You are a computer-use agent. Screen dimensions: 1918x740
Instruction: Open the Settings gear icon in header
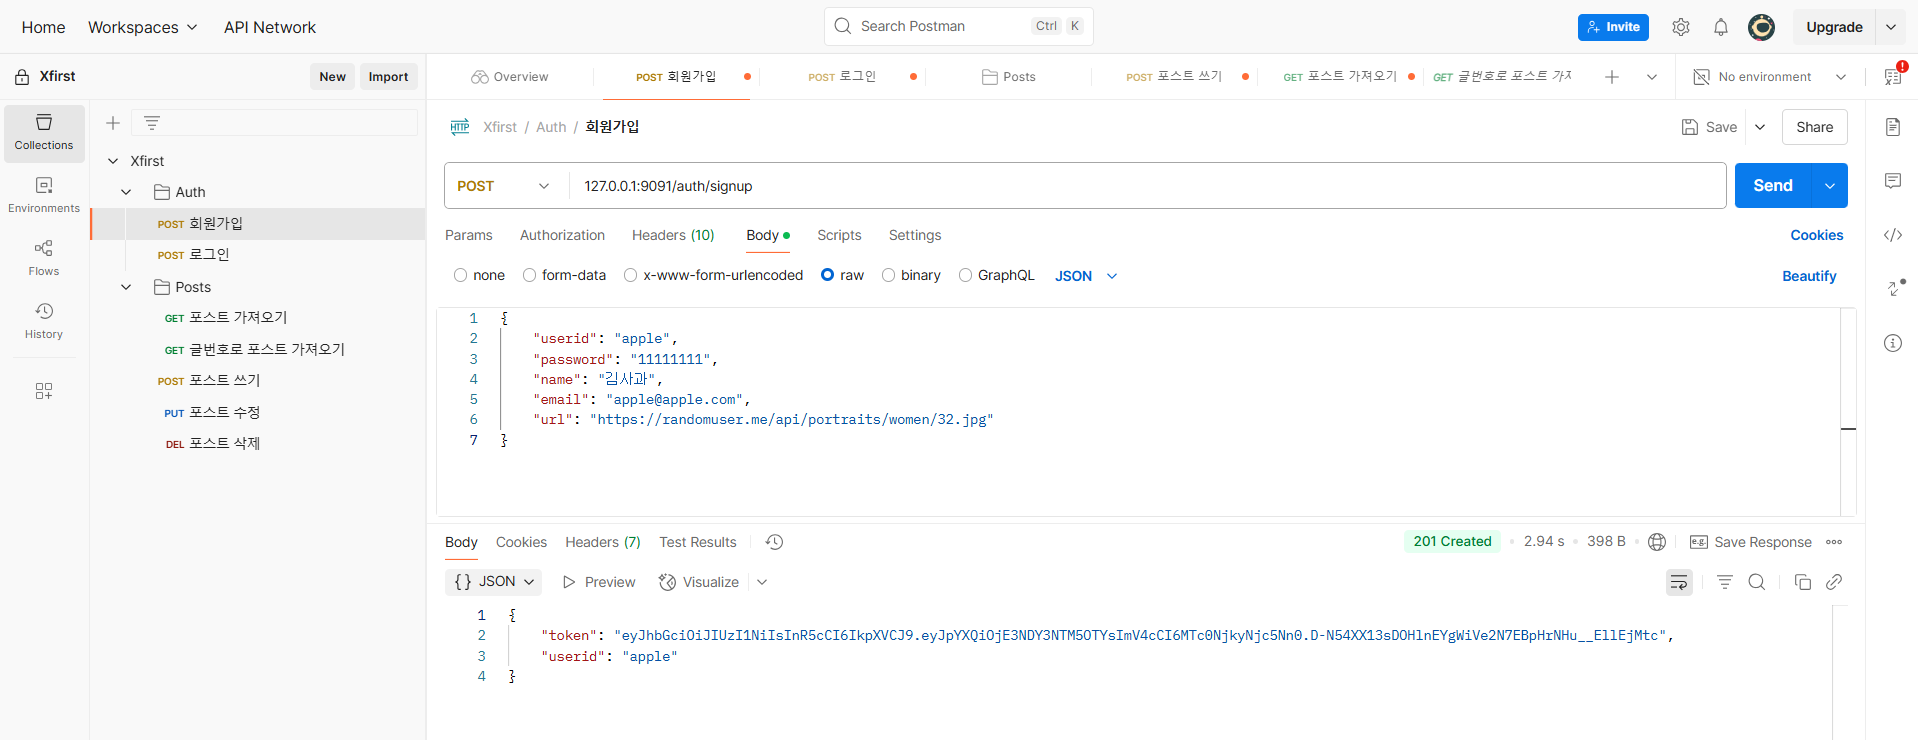tap(1680, 27)
